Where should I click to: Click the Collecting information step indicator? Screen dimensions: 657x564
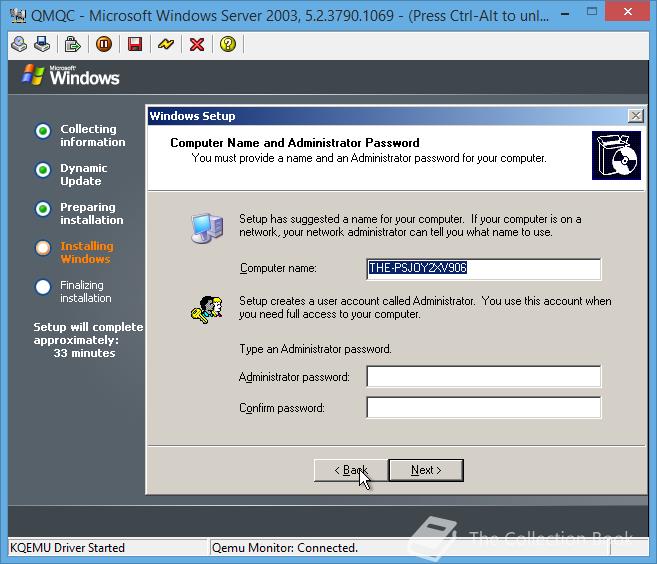click(x=43, y=131)
